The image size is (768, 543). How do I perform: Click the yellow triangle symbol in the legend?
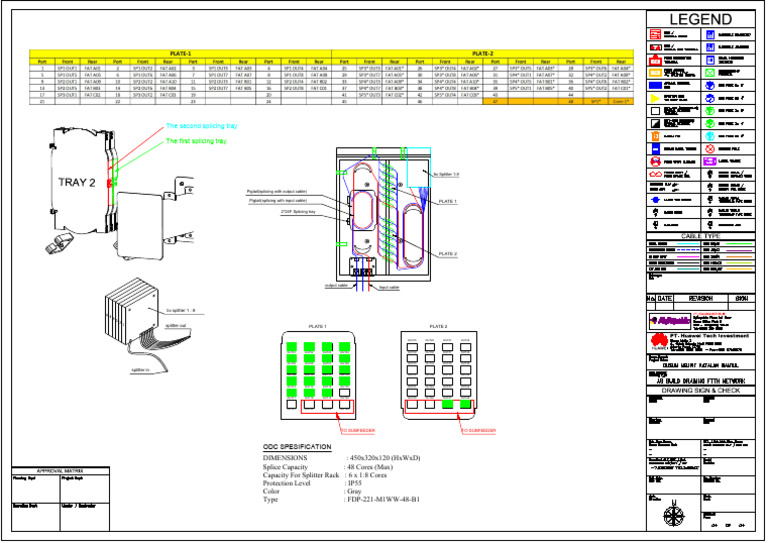tap(655, 98)
